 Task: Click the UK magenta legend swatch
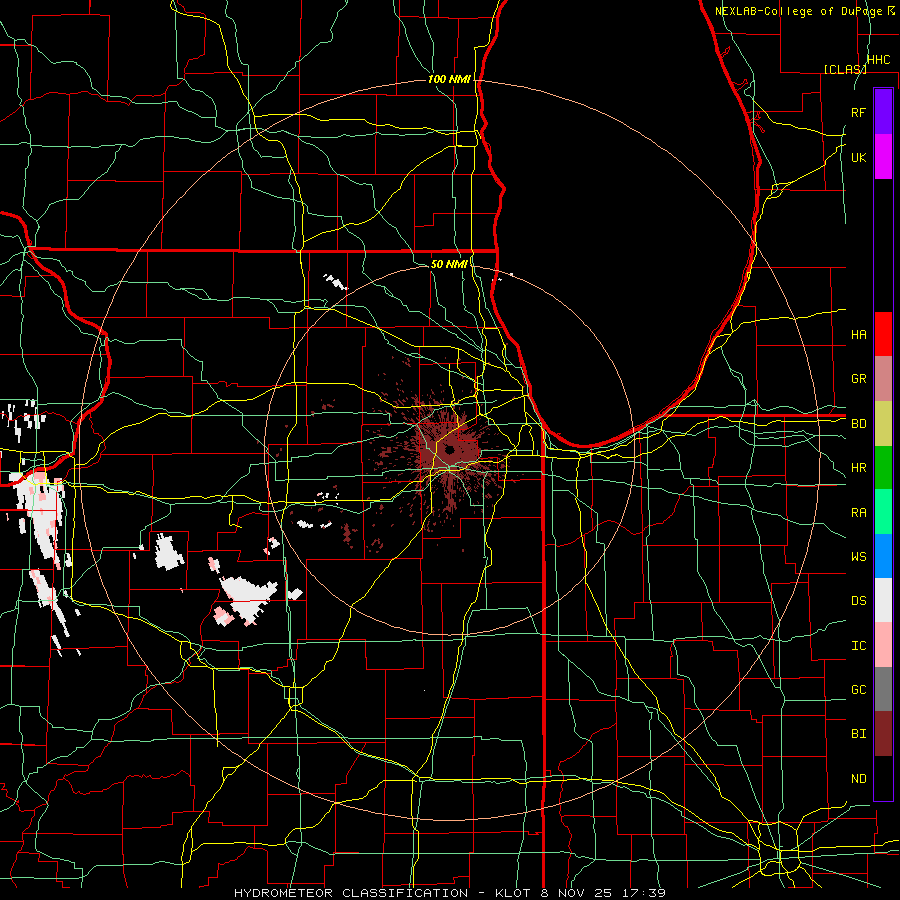click(883, 157)
